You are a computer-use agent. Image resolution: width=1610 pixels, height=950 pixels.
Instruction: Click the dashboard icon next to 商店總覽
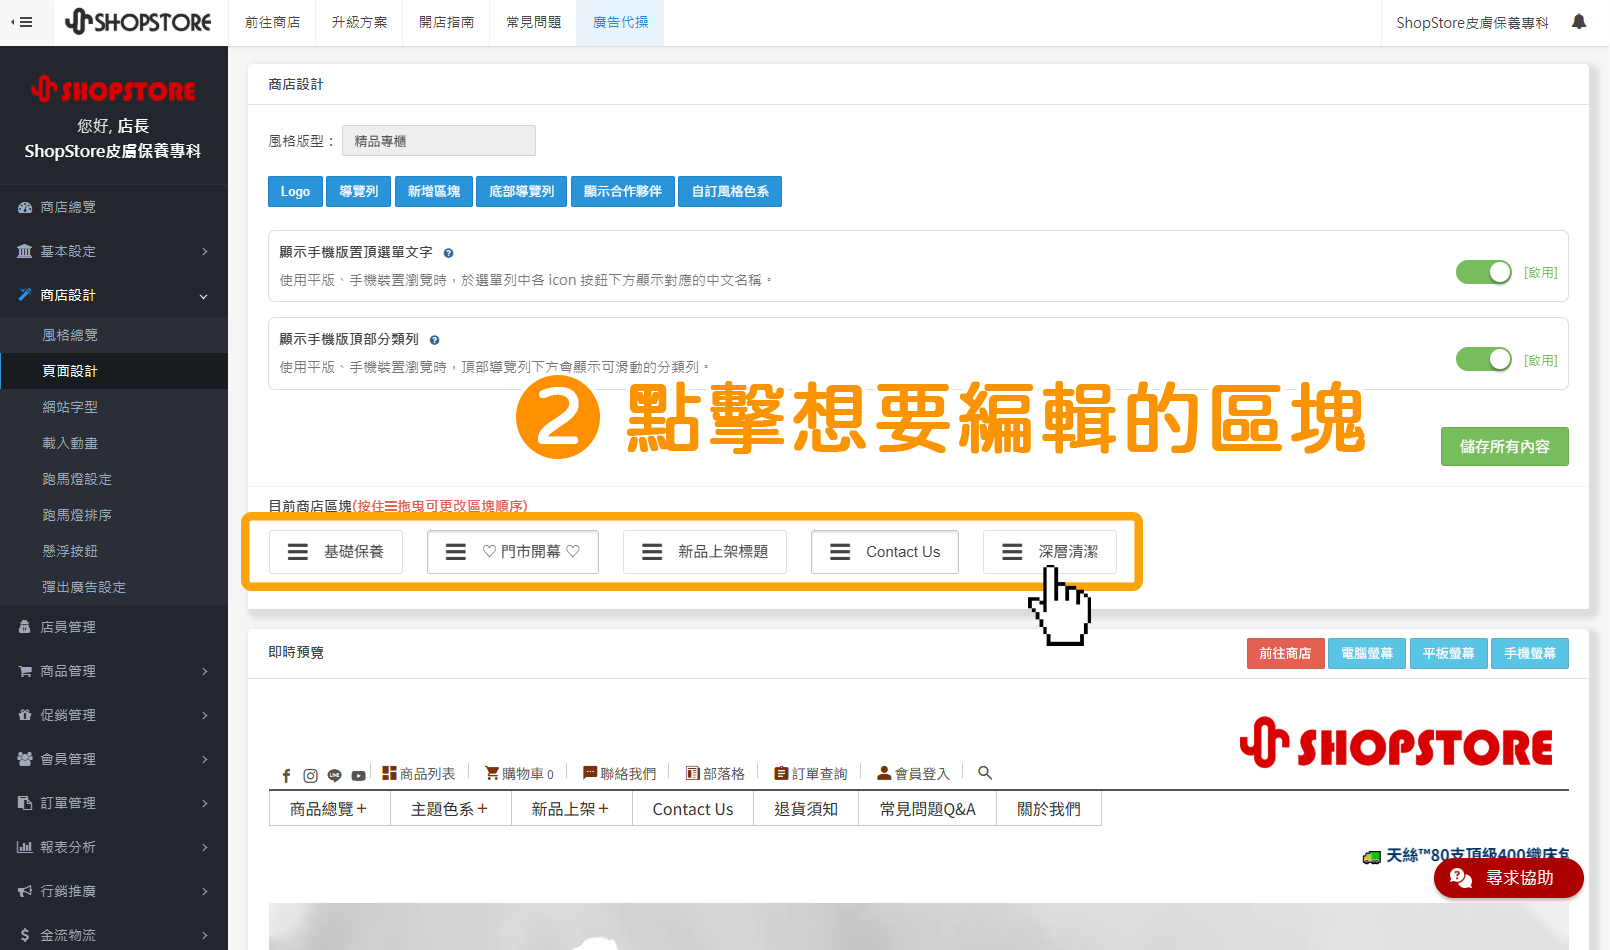pyautogui.click(x=25, y=208)
